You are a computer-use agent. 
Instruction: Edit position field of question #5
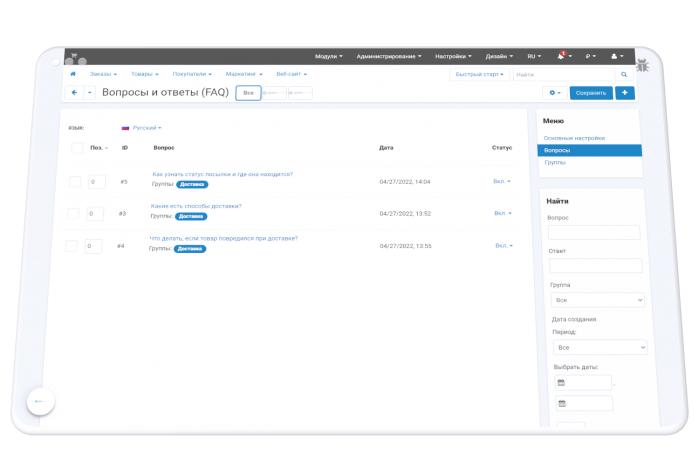coord(96,182)
